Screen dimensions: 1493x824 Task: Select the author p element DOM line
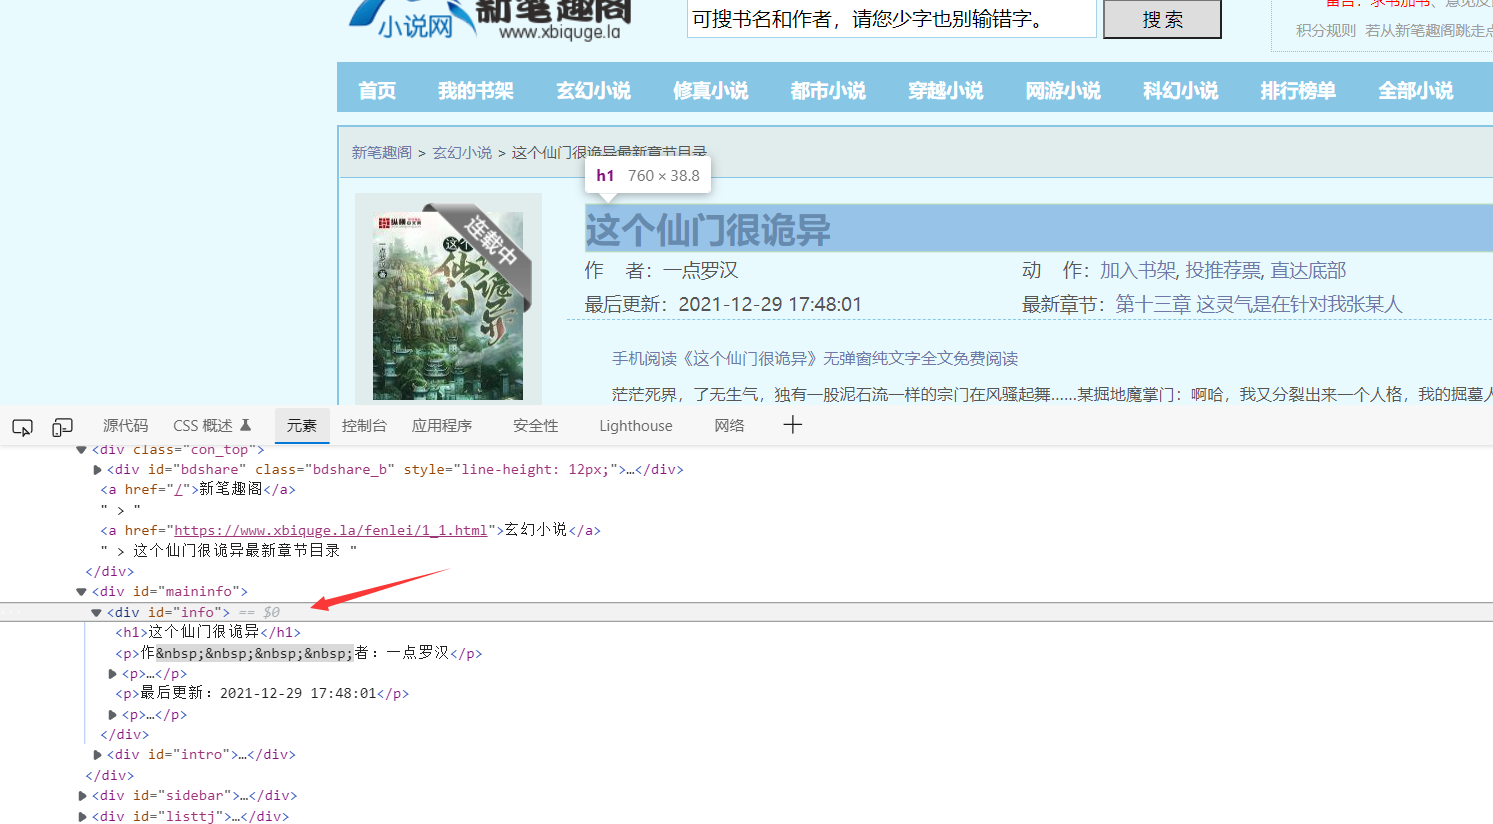299,653
